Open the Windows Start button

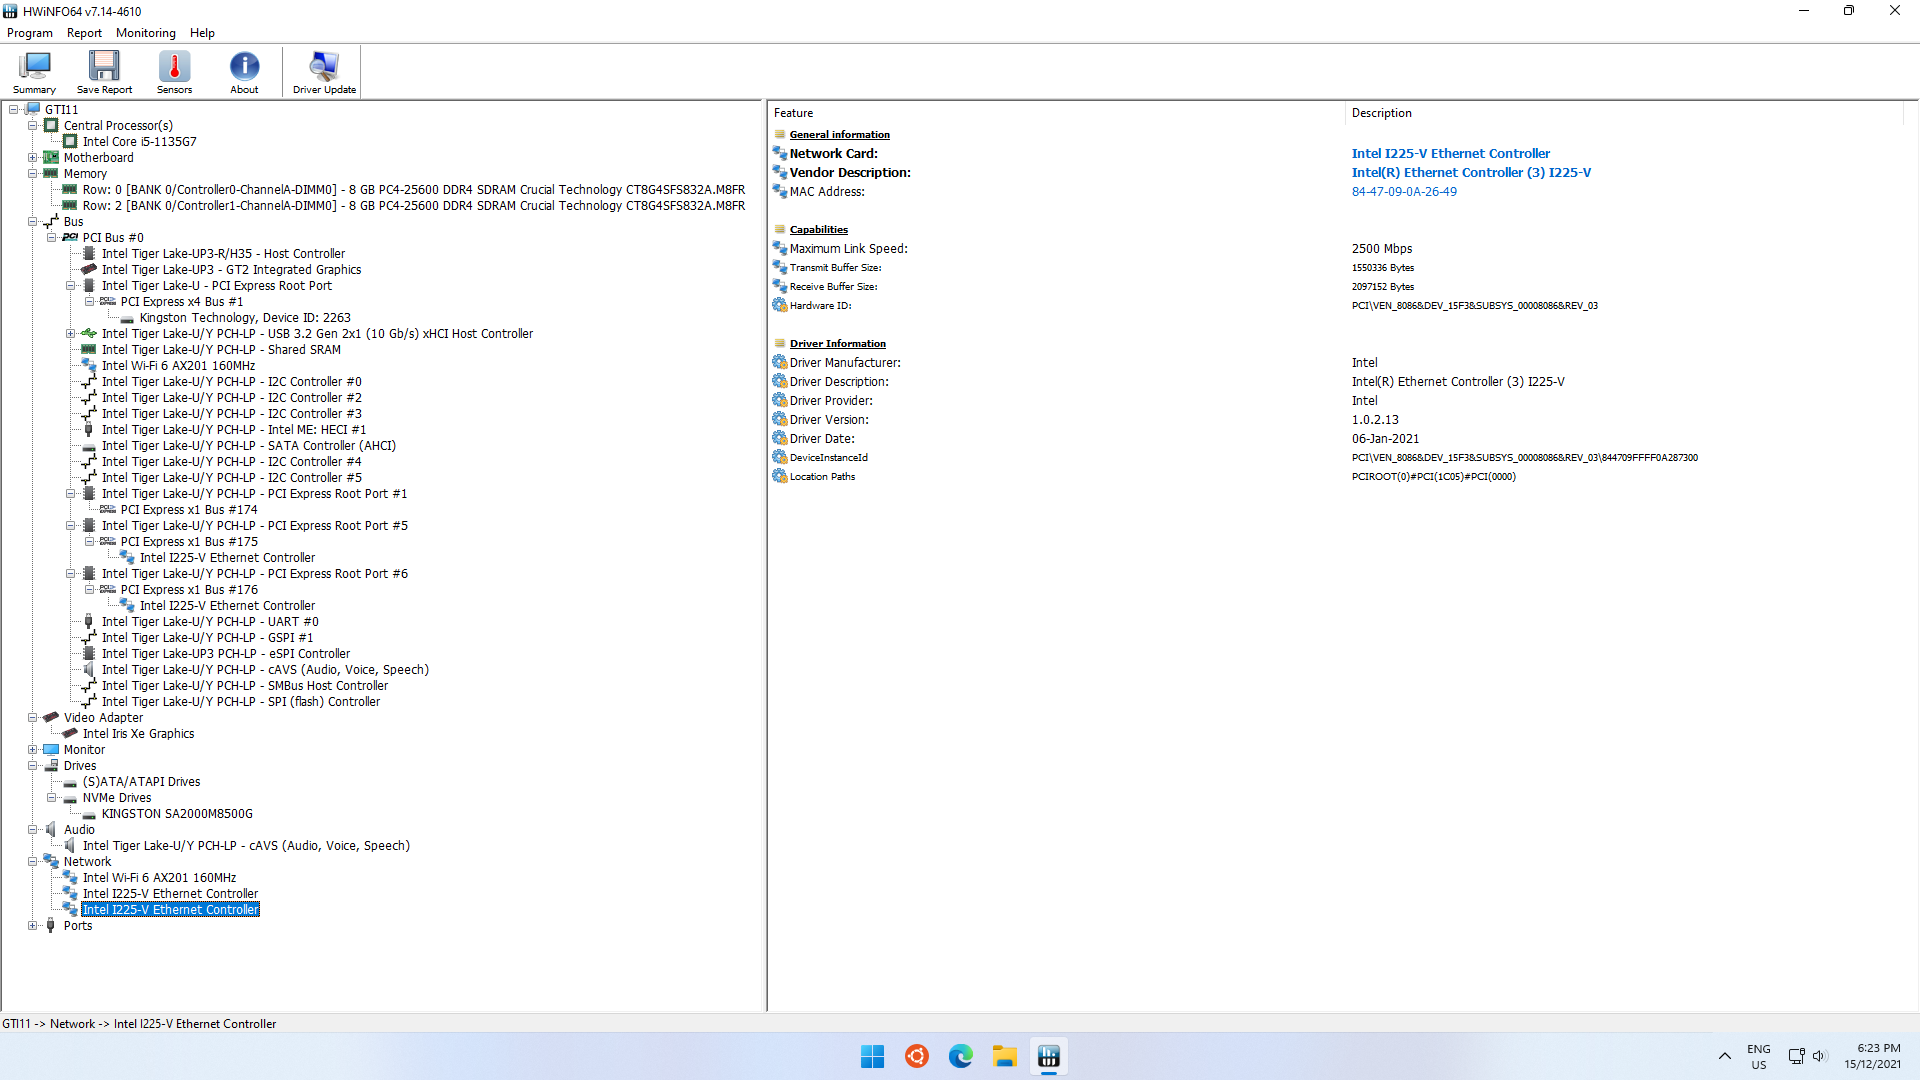click(872, 1056)
